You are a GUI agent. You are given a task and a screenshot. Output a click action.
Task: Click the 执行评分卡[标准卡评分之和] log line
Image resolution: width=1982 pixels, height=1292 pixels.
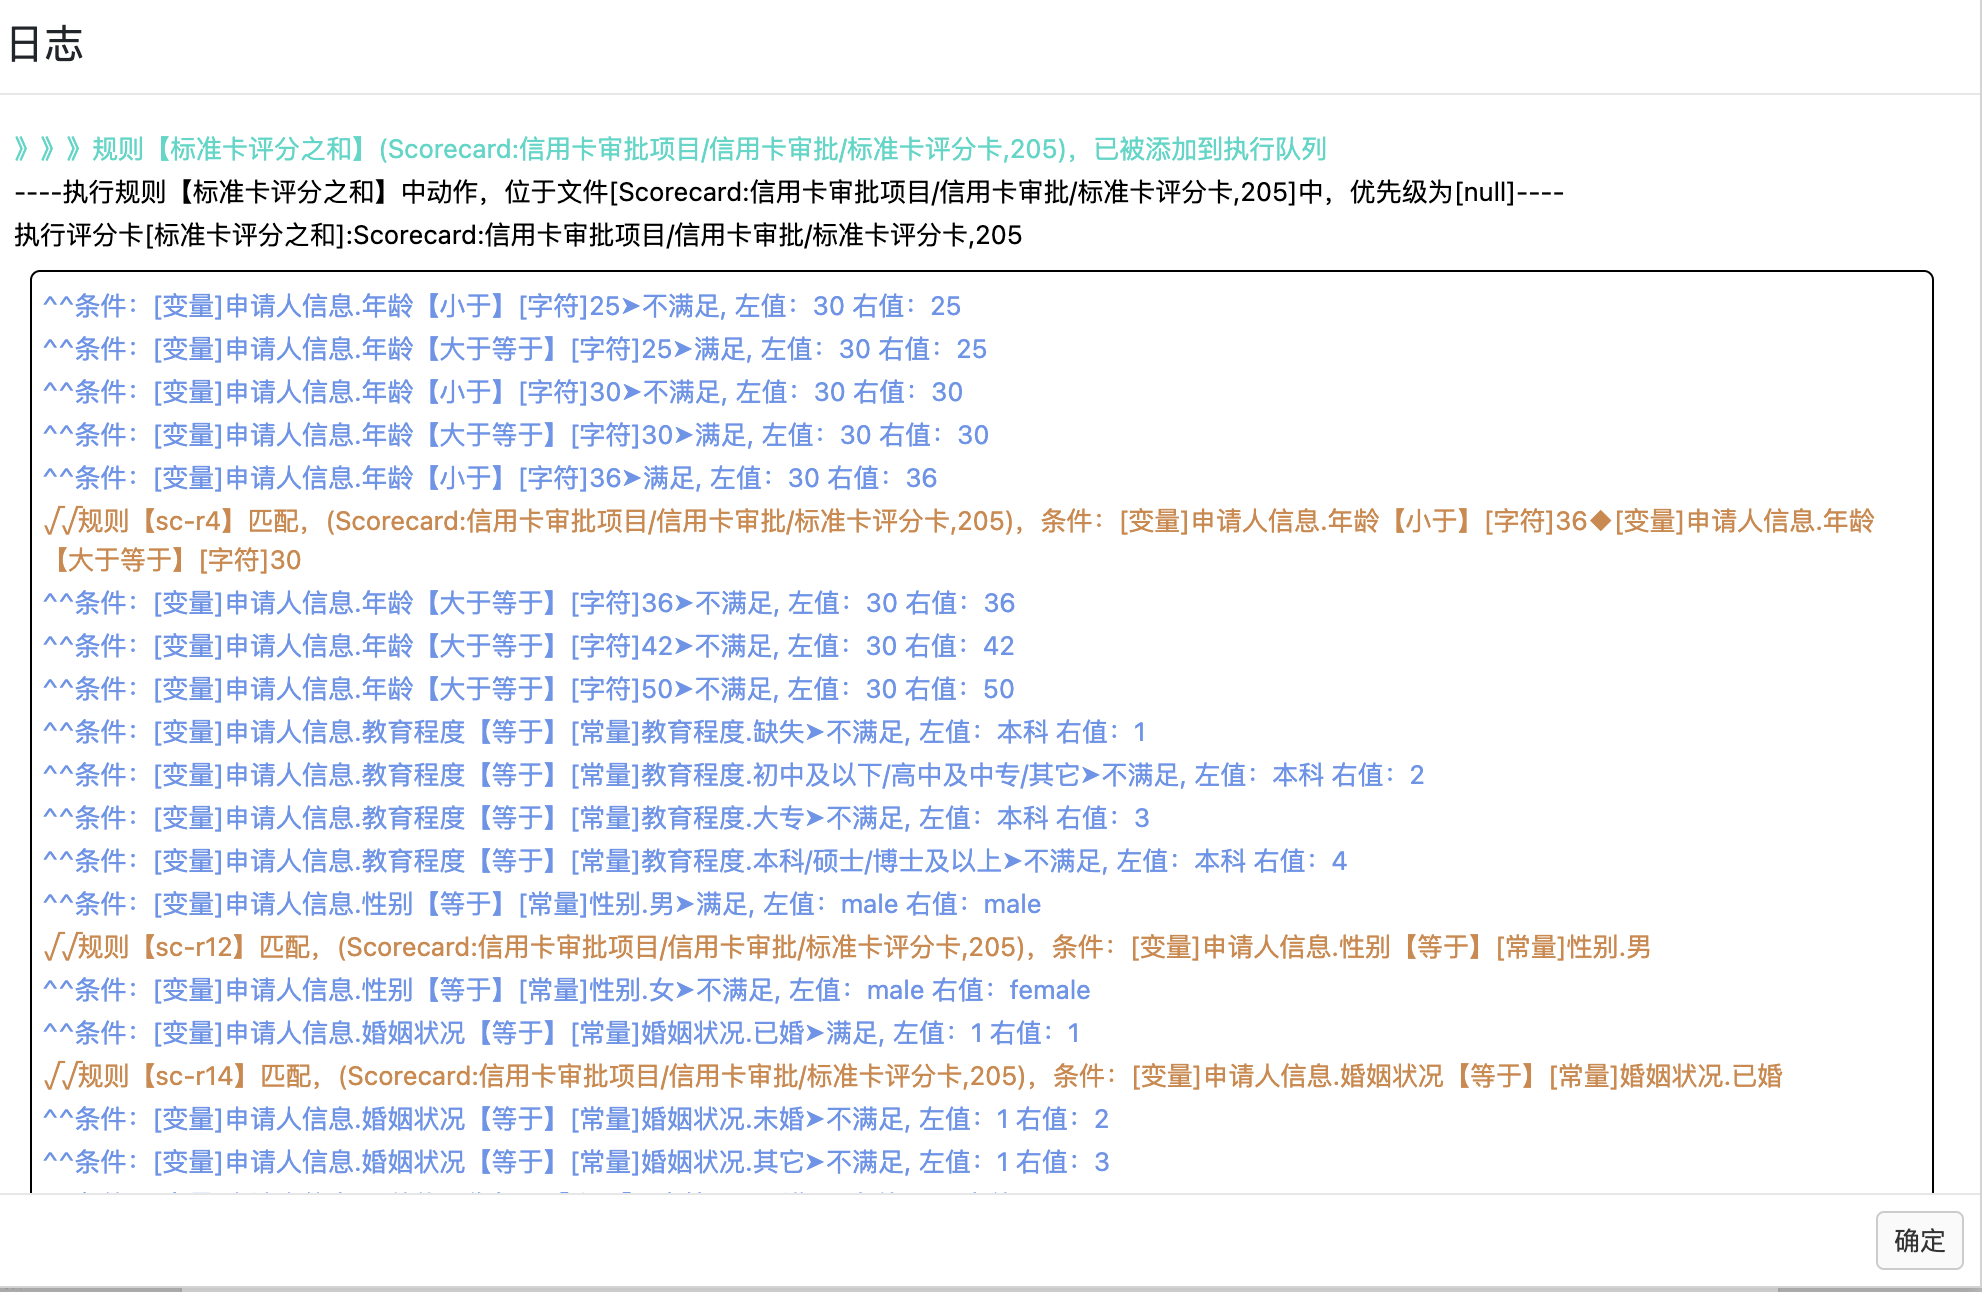(x=518, y=235)
